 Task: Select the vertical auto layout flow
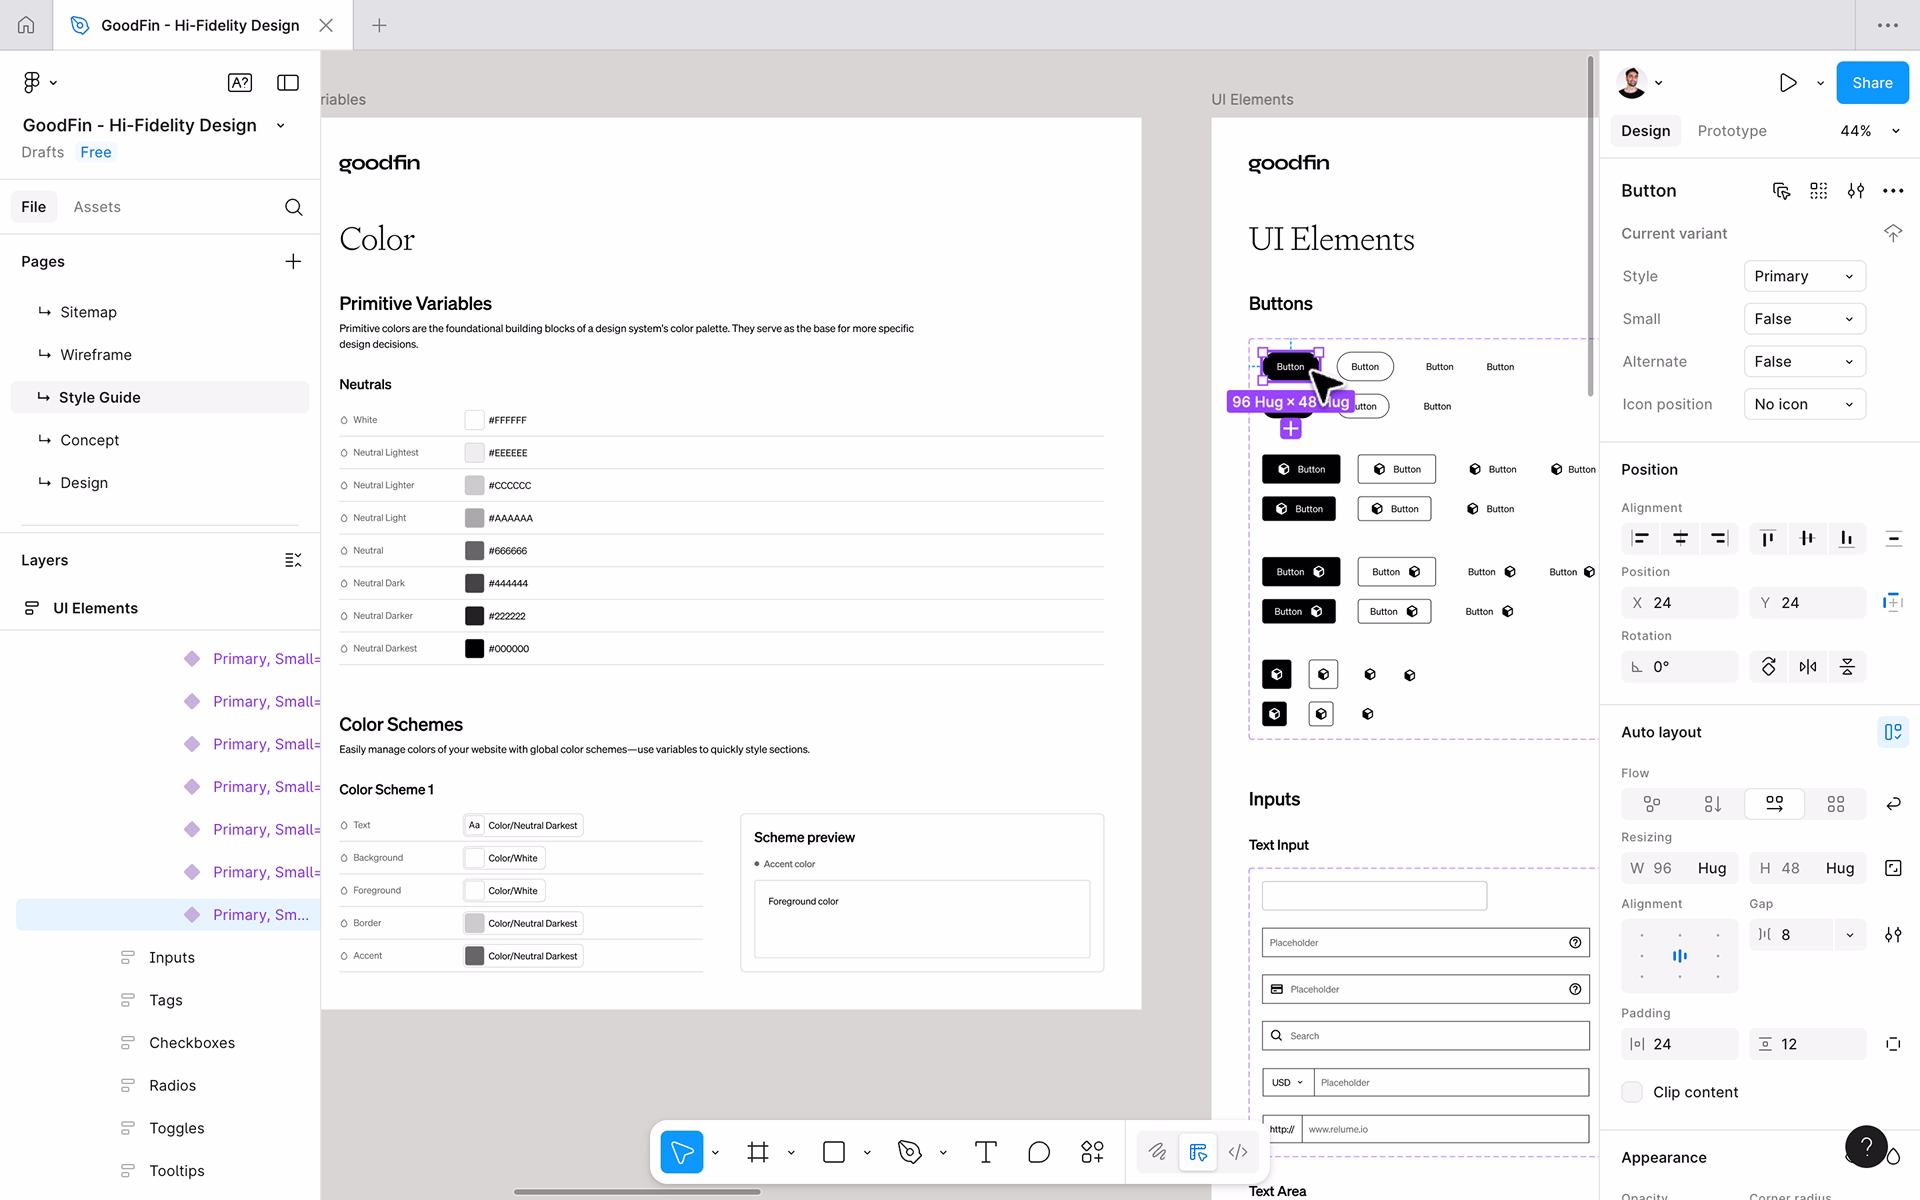(x=1712, y=803)
